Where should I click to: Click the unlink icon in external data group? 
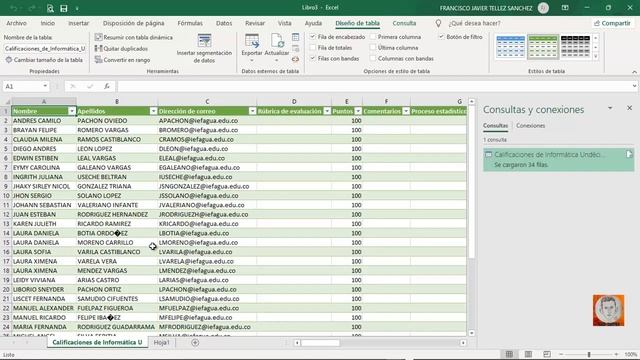[x=296, y=60]
